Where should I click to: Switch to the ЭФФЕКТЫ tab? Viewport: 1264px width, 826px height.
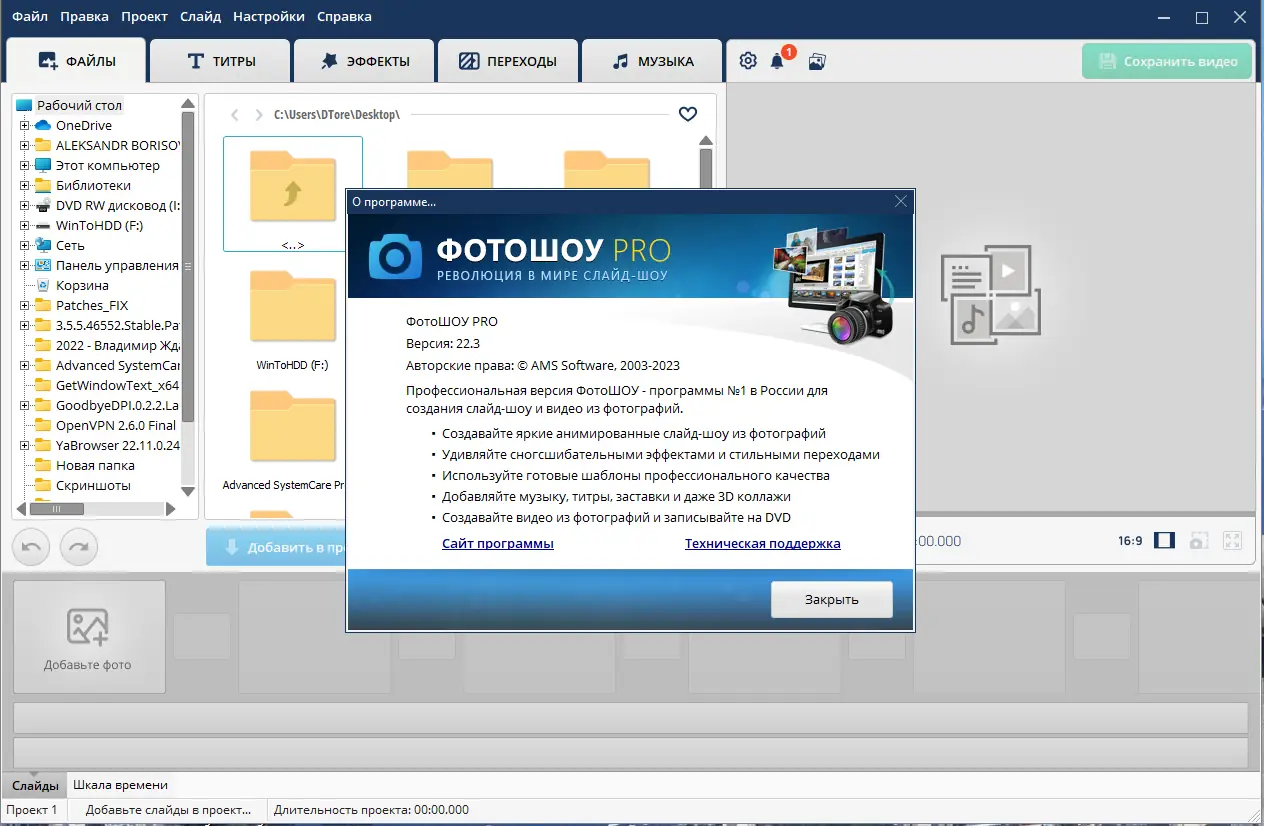coord(364,61)
